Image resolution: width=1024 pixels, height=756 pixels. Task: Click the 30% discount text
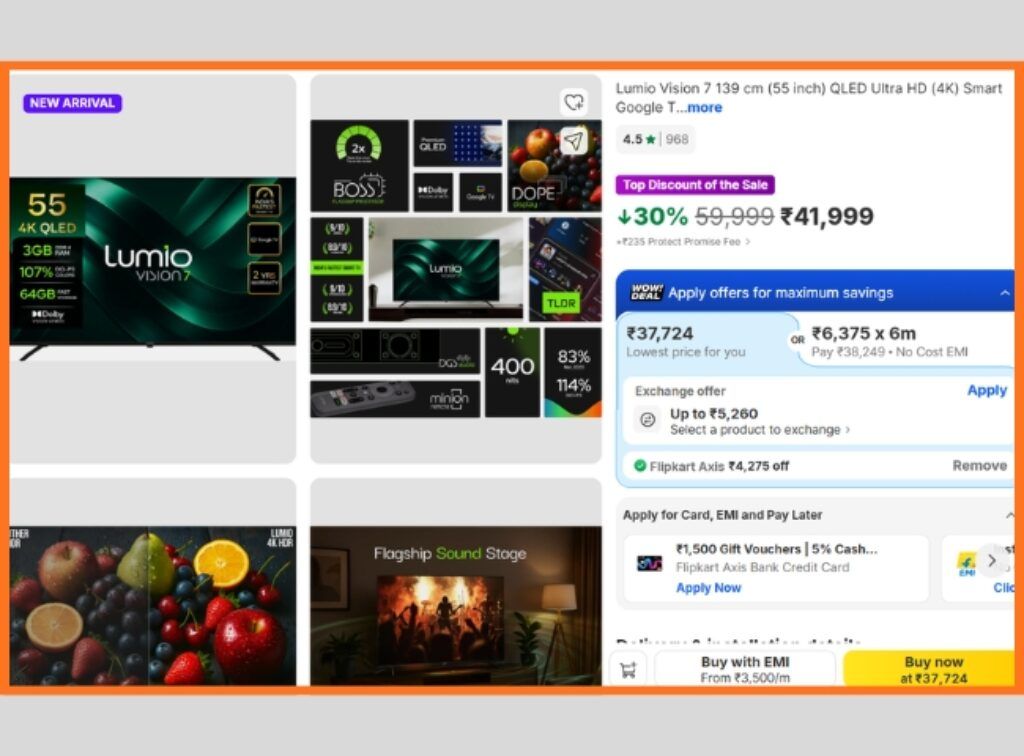pyautogui.click(x=653, y=216)
